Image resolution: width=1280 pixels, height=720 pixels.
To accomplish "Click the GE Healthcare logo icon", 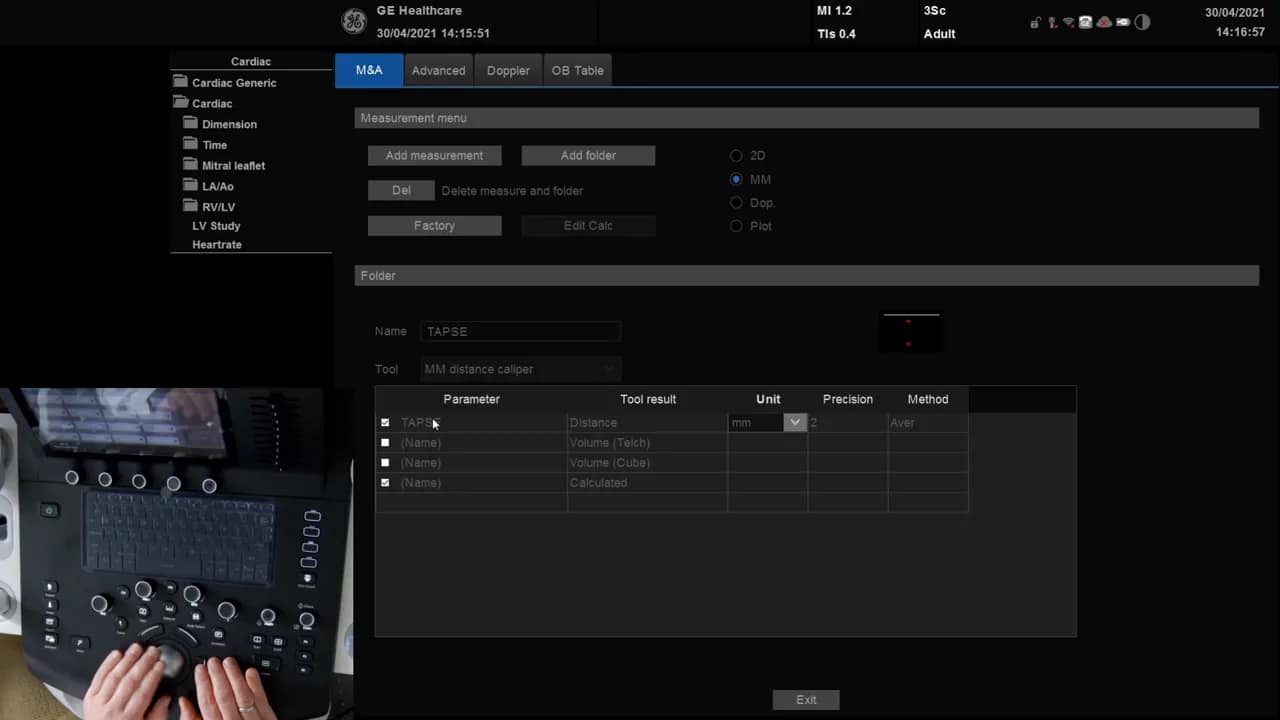I will coord(353,22).
